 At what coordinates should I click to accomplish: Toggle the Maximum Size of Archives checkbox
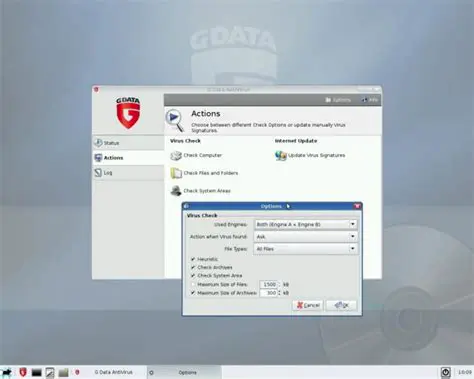tap(193, 293)
